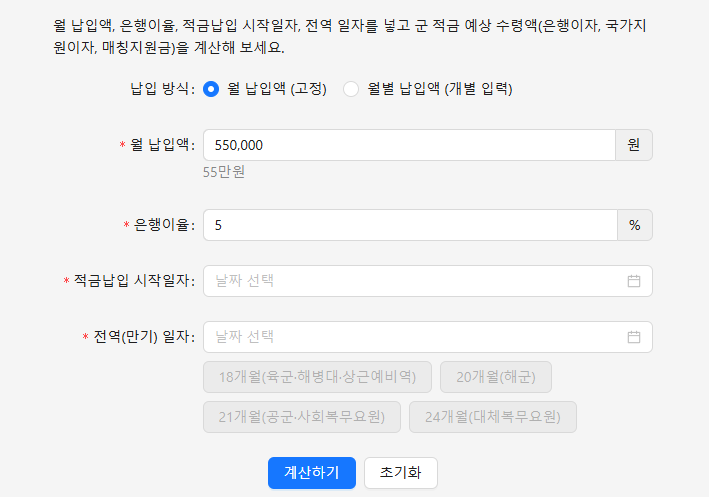Click the 적금납입 시작일자: field label
Screen dimensions: 709x497
point(134,281)
